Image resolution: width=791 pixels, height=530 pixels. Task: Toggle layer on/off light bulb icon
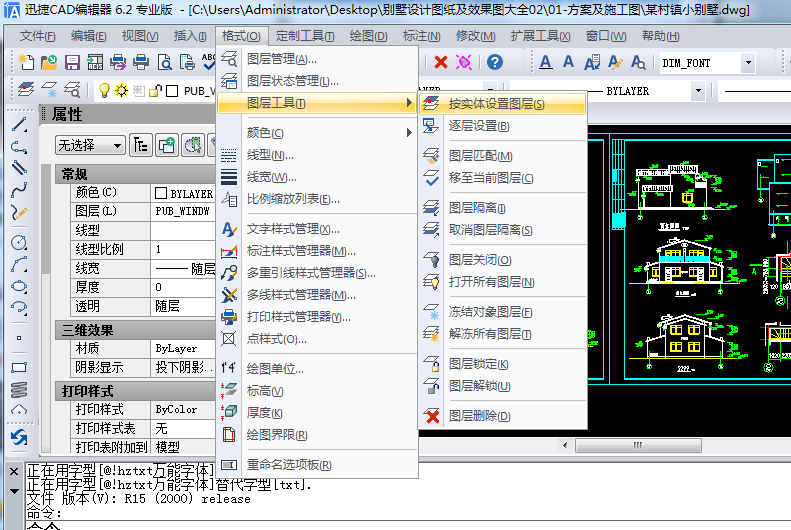pyautogui.click(x=104, y=90)
